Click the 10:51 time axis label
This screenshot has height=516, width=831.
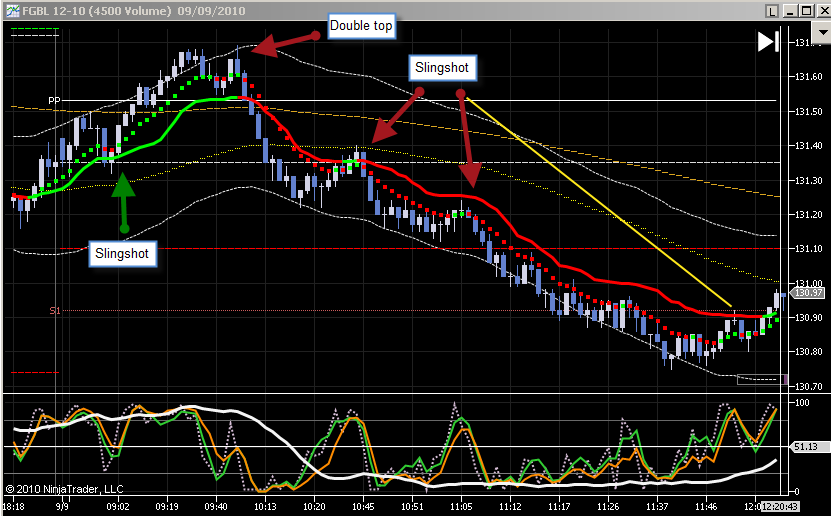click(x=412, y=506)
